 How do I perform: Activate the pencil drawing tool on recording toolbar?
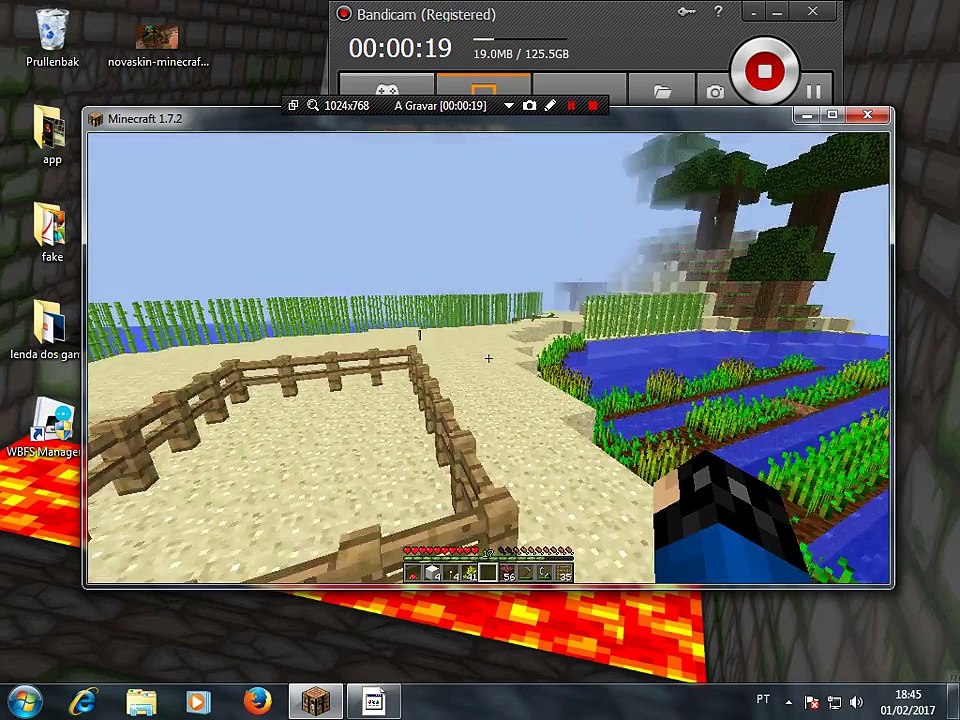(x=550, y=105)
